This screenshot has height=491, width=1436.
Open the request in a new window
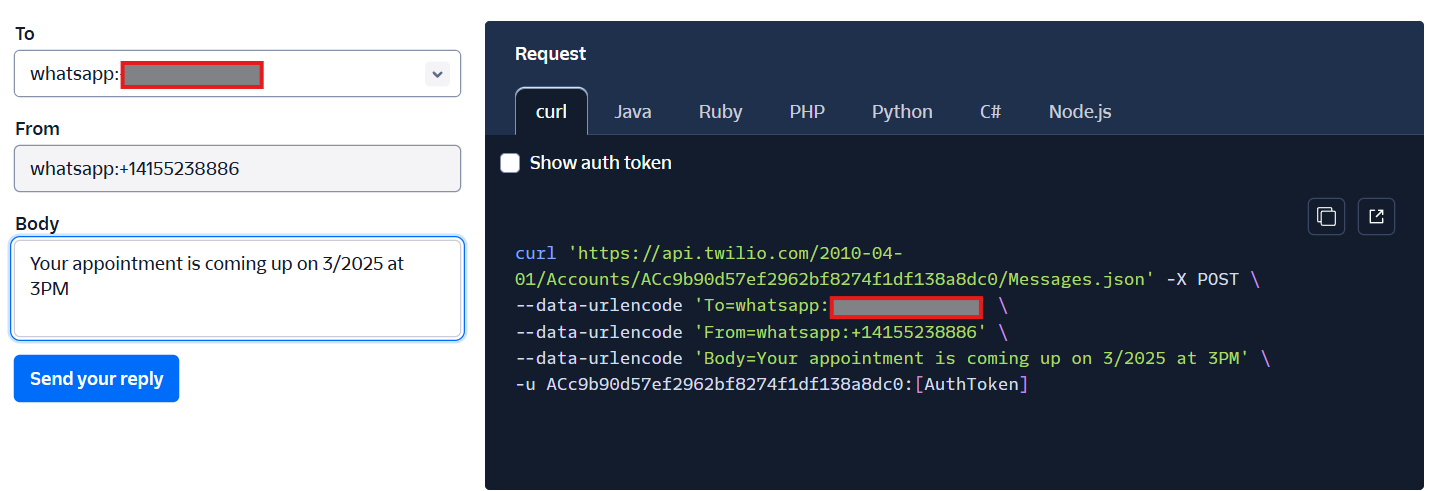pyautogui.click(x=1376, y=216)
